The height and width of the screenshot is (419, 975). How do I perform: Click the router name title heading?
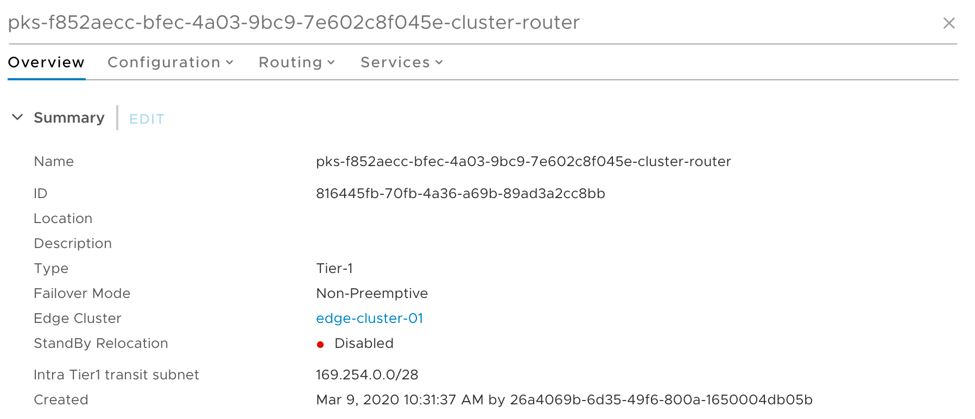pos(293,22)
